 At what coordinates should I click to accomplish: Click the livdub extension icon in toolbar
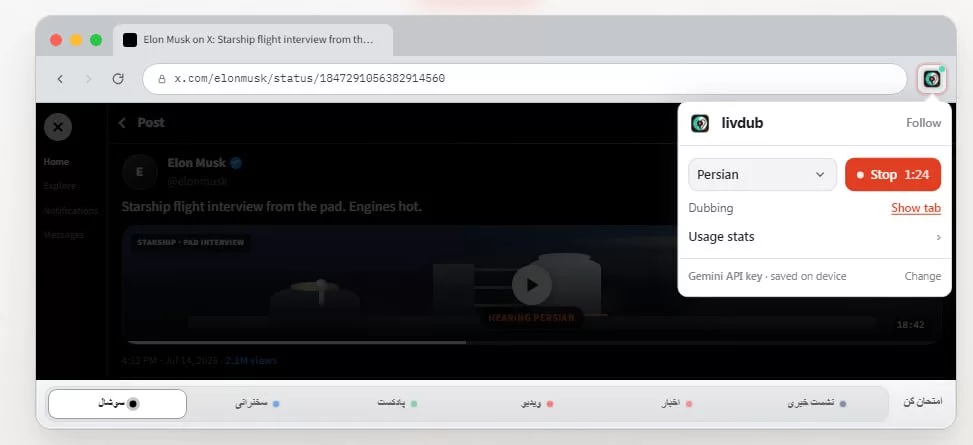click(931, 79)
